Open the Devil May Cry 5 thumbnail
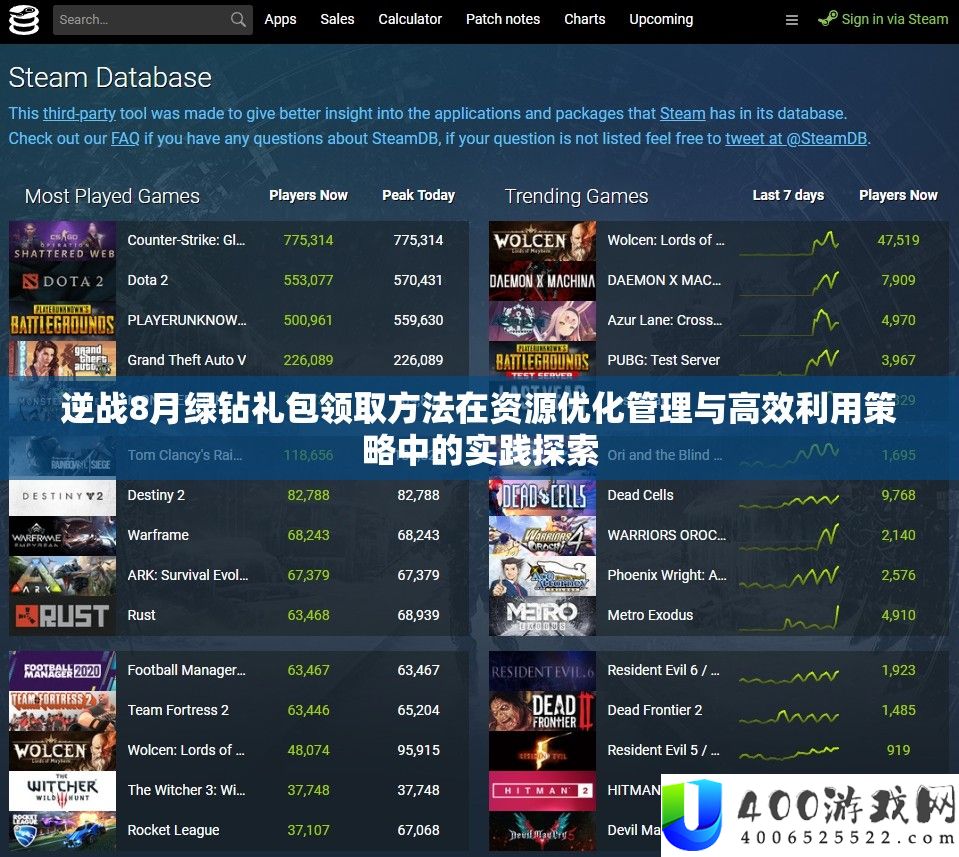 click(x=542, y=831)
